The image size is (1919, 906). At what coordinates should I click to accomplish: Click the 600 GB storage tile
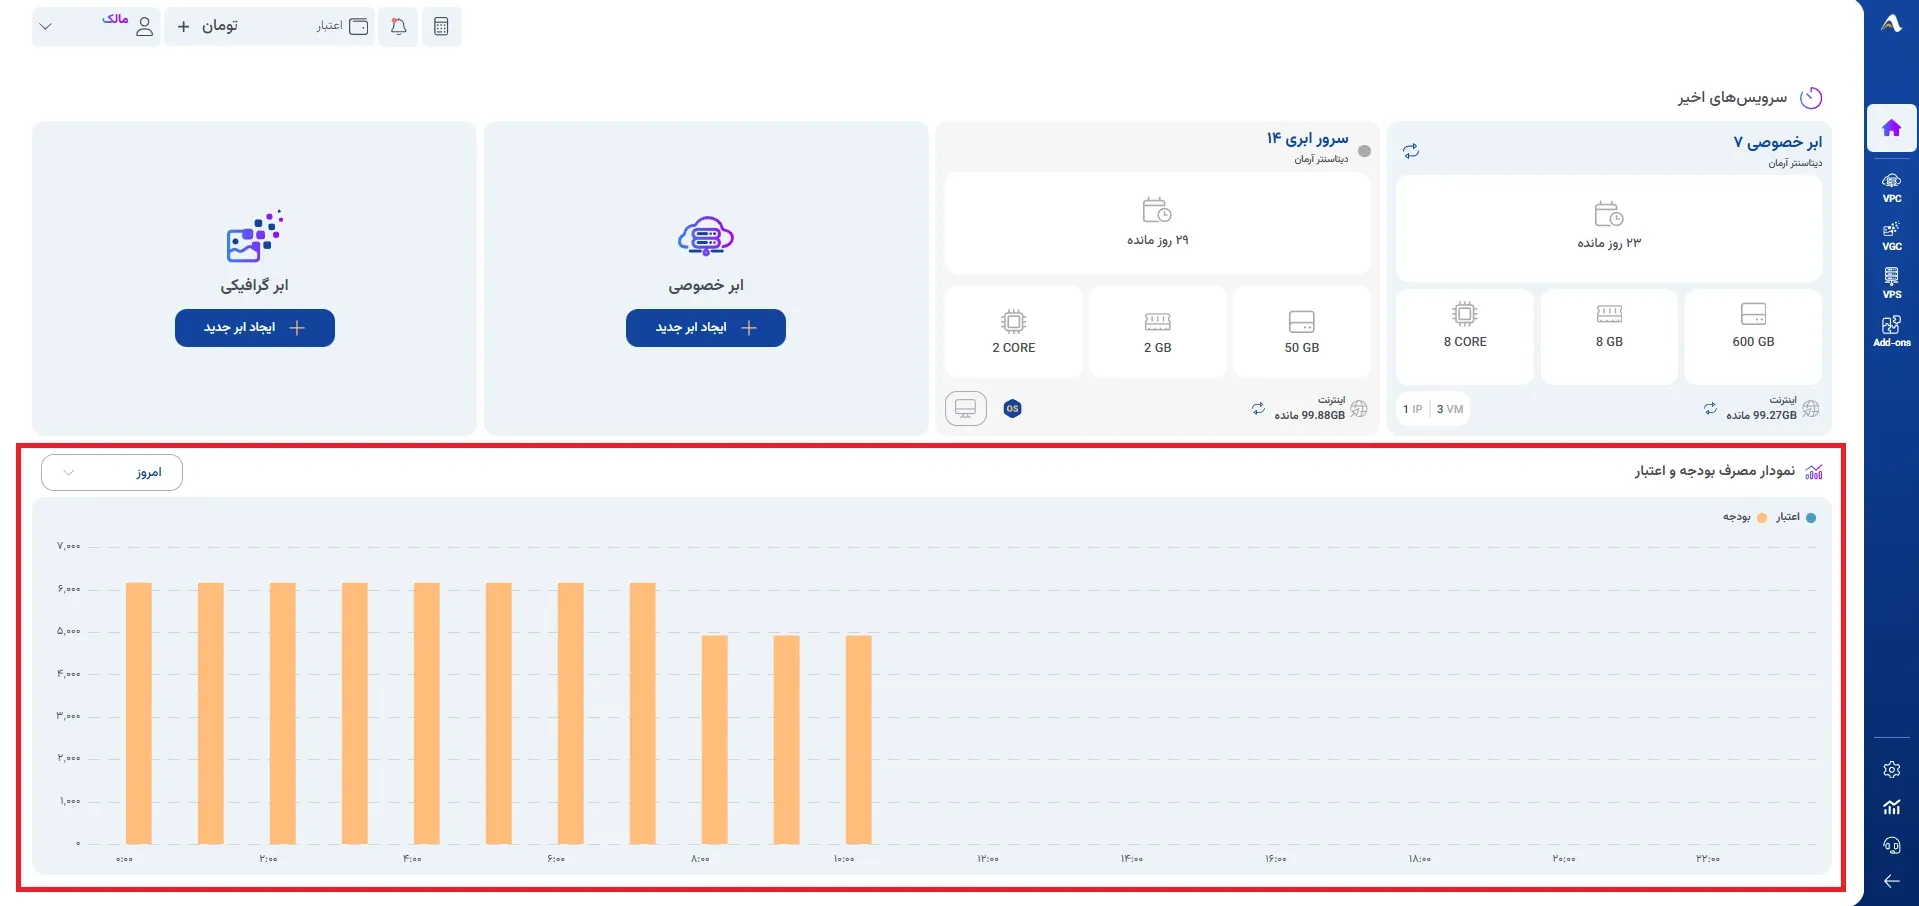click(1753, 337)
